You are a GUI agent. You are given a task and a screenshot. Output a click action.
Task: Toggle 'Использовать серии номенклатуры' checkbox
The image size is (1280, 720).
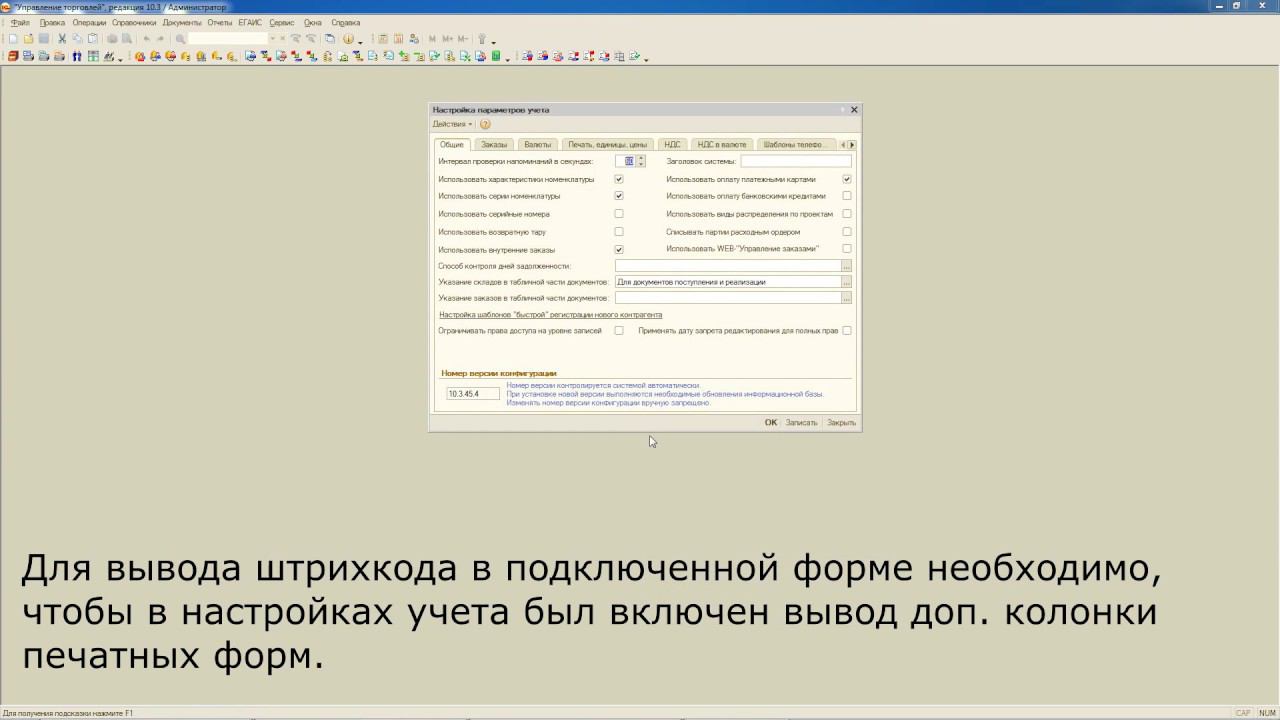619,196
